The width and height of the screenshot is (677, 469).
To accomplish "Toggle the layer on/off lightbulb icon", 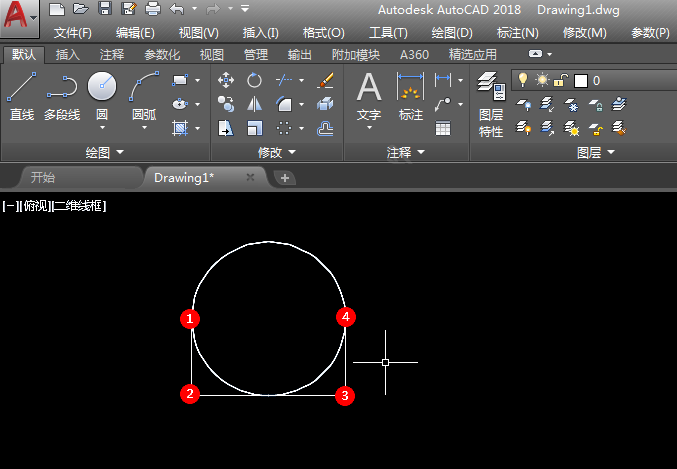I will coord(522,80).
